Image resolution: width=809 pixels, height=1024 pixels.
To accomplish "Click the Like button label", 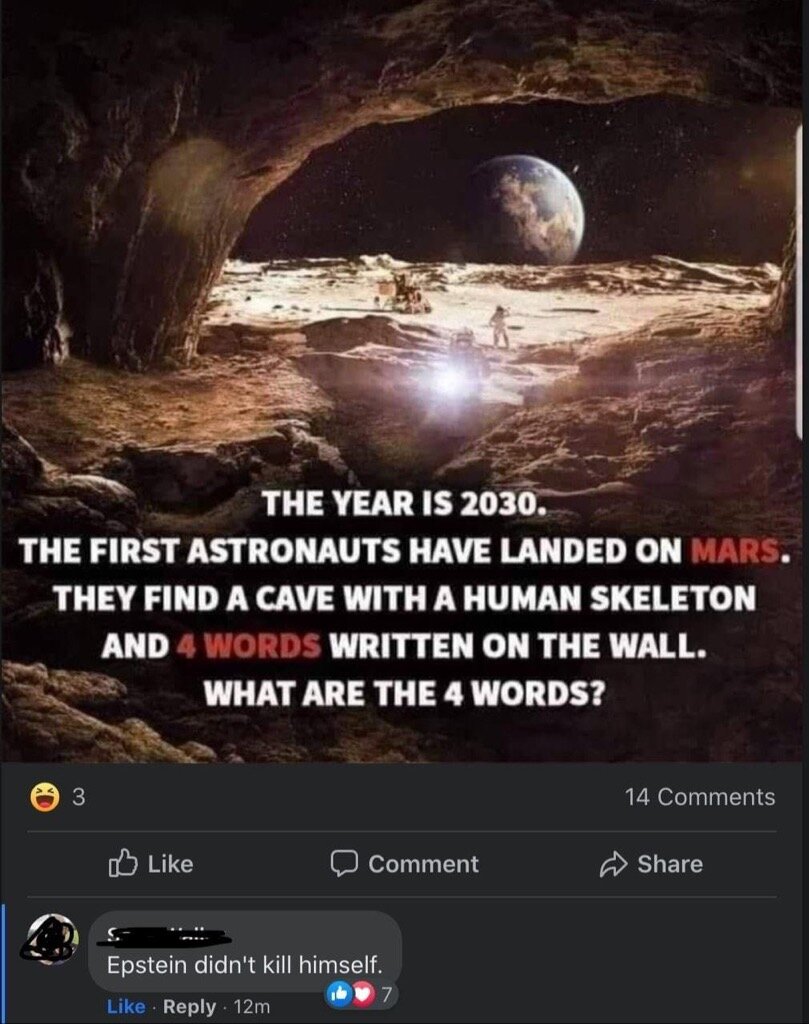I will [x=170, y=864].
